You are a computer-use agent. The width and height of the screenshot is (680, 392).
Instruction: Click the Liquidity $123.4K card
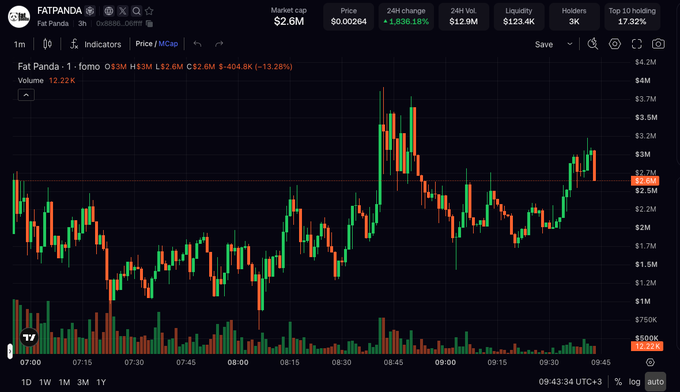[519, 16]
